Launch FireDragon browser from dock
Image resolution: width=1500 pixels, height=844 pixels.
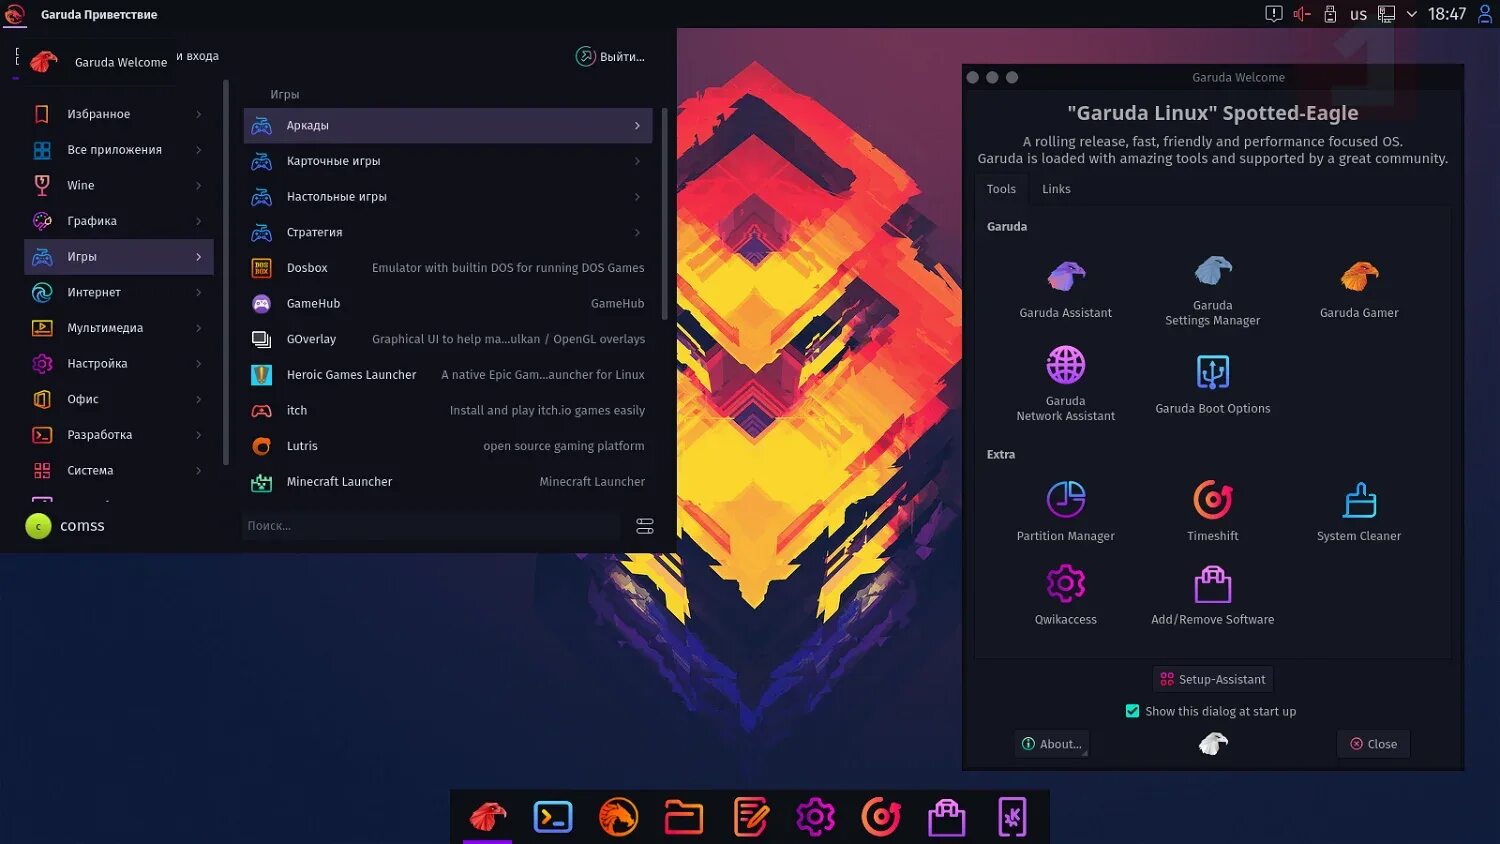[x=618, y=817]
